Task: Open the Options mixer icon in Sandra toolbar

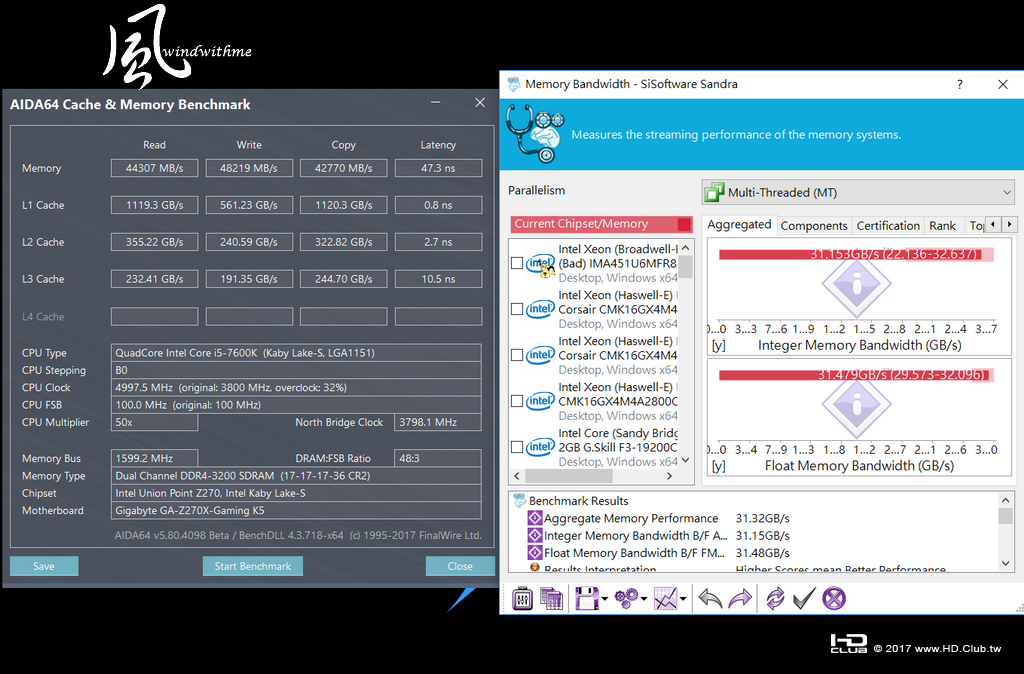Action: 522,598
